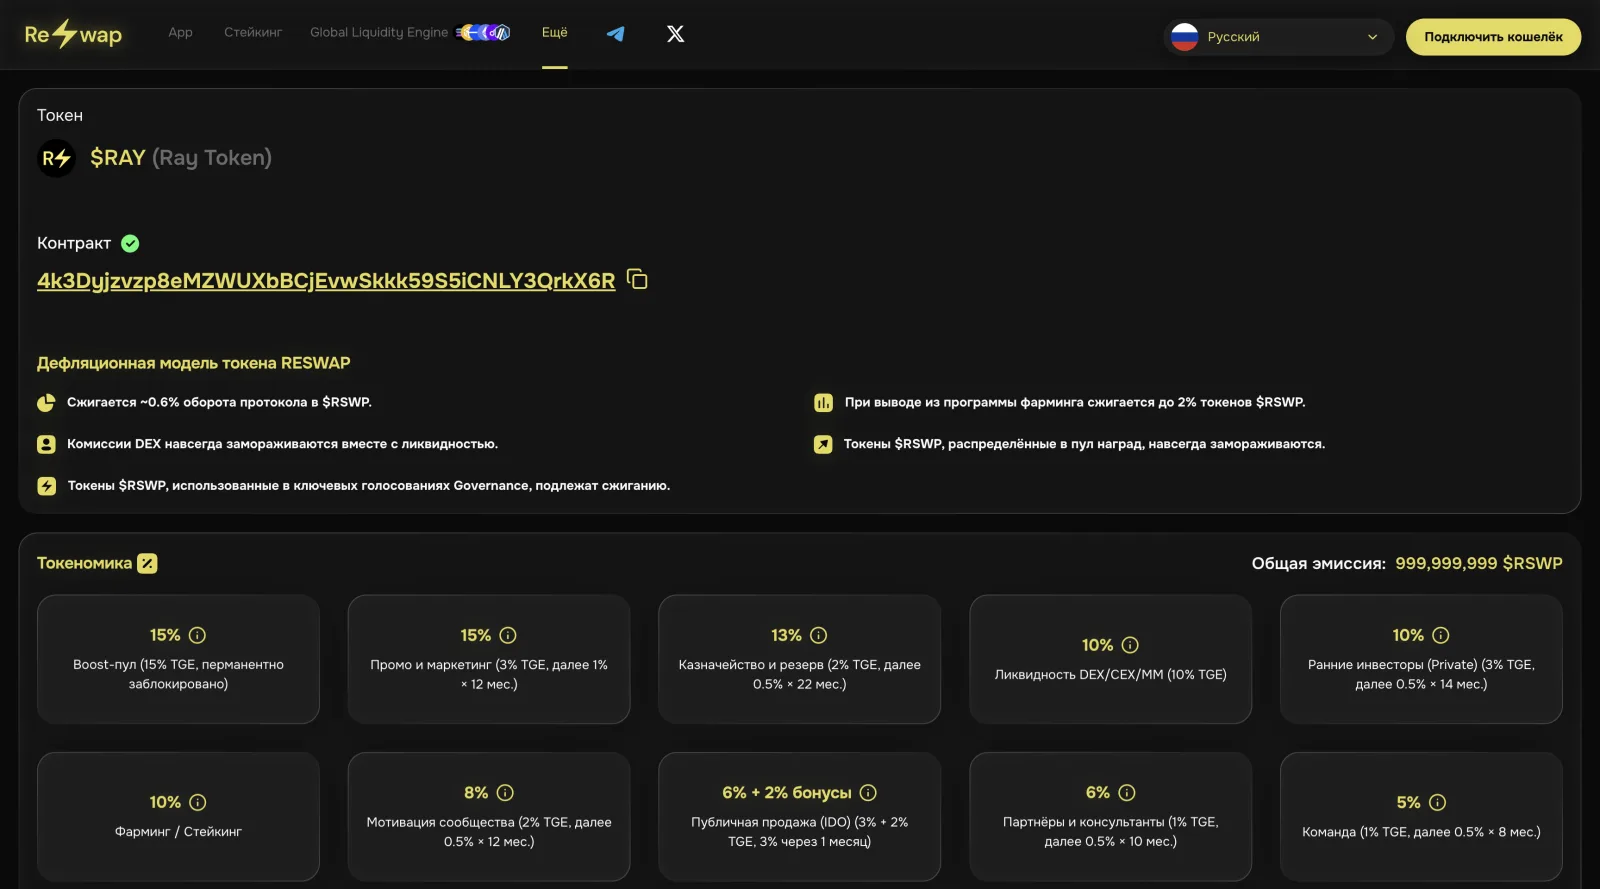Open the ReSwap logo home link
Image resolution: width=1600 pixels, height=889 pixels.
coord(73,34)
